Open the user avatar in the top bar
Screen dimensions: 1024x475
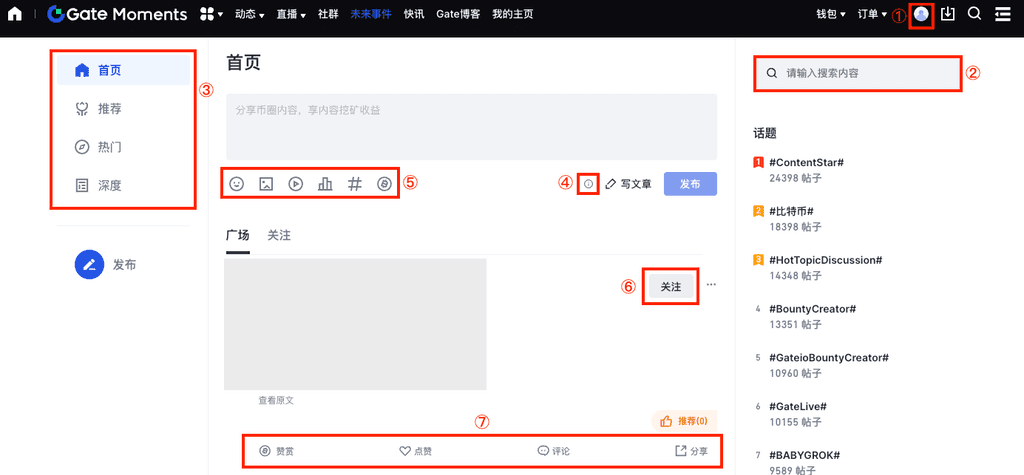921,14
